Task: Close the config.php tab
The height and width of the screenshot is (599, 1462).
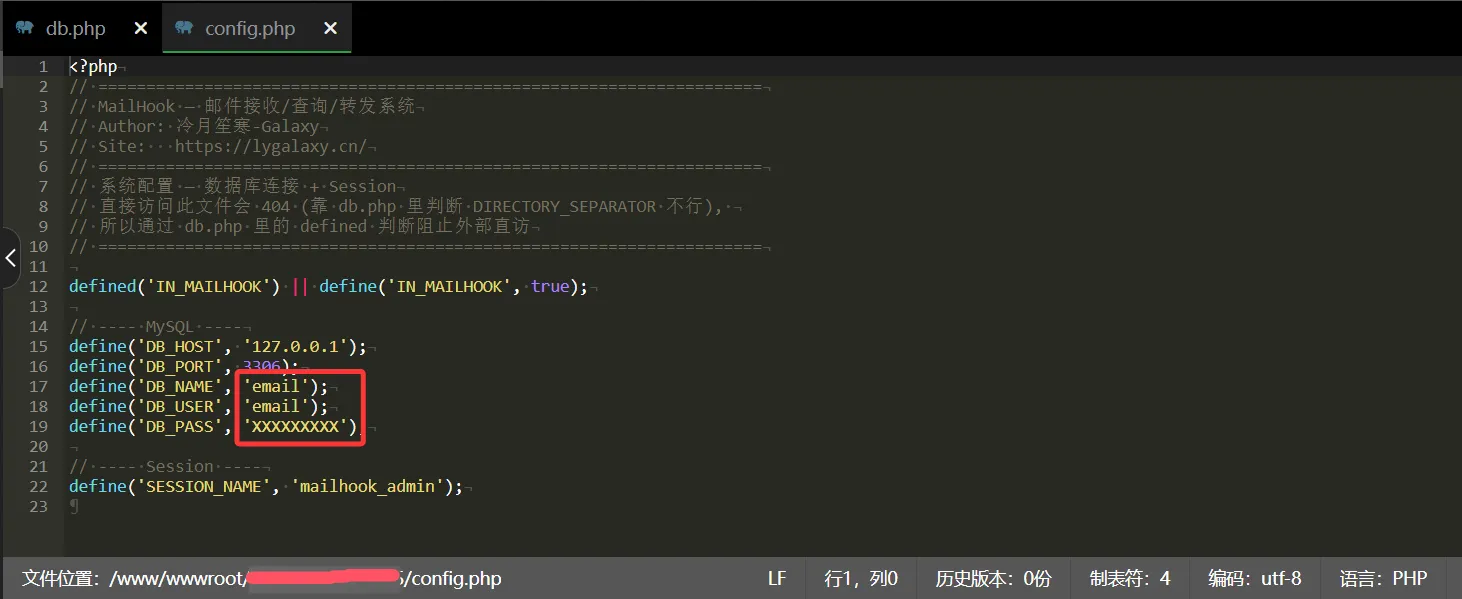Action: (x=330, y=29)
